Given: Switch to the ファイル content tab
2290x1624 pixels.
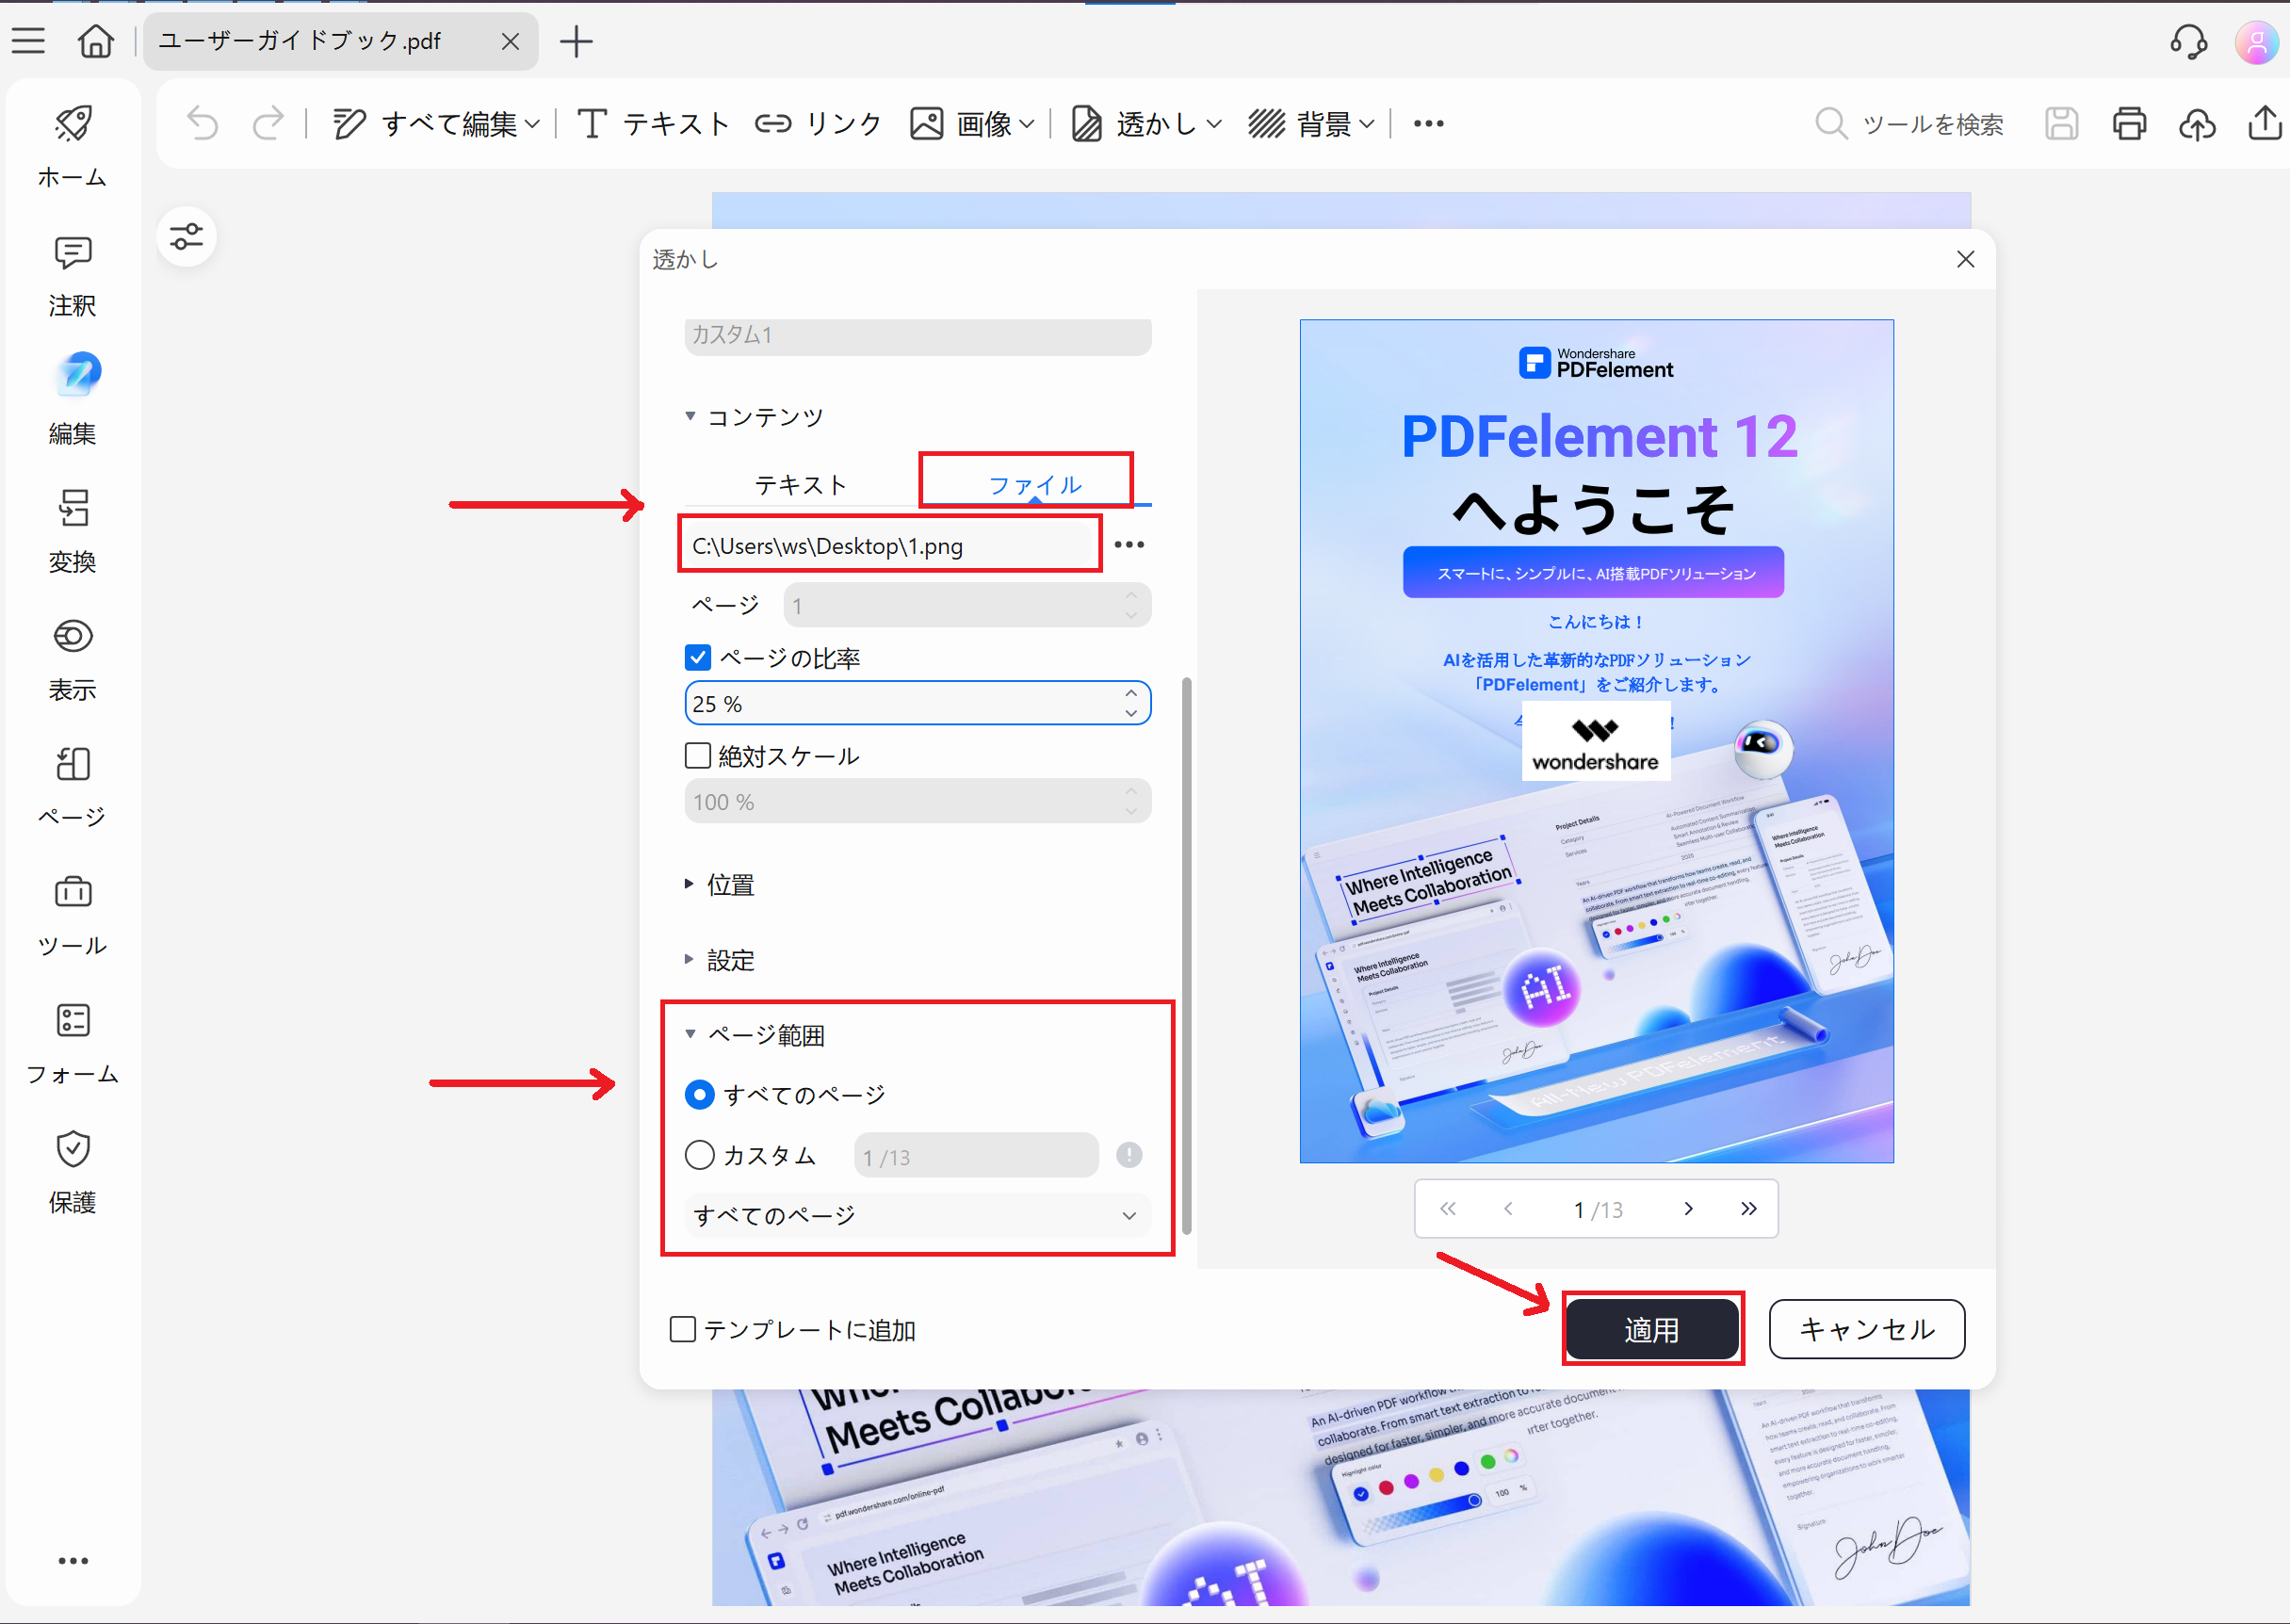Looking at the screenshot, I should click(x=1035, y=484).
